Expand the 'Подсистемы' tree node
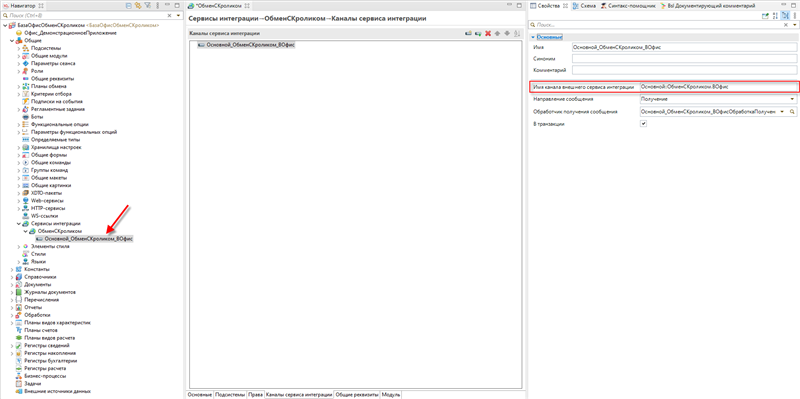Image resolution: width=800 pixels, height=399 pixels. [19, 48]
